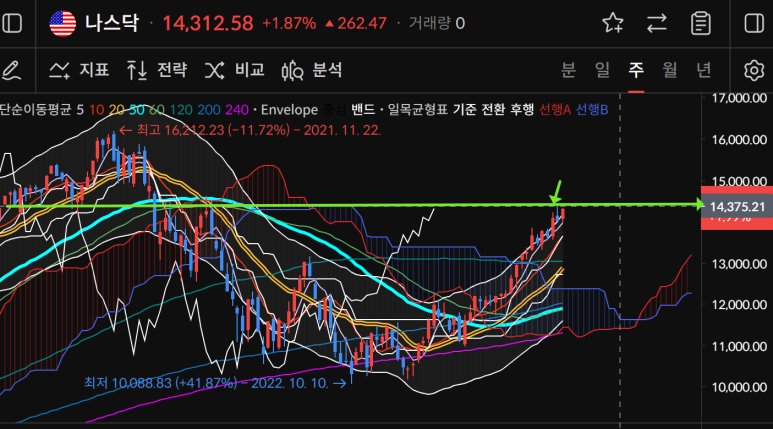Image resolution: width=773 pixels, height=429 pixels.
Task: Click the 거래량 0 volume label
Action: click(x=437, y=23)
